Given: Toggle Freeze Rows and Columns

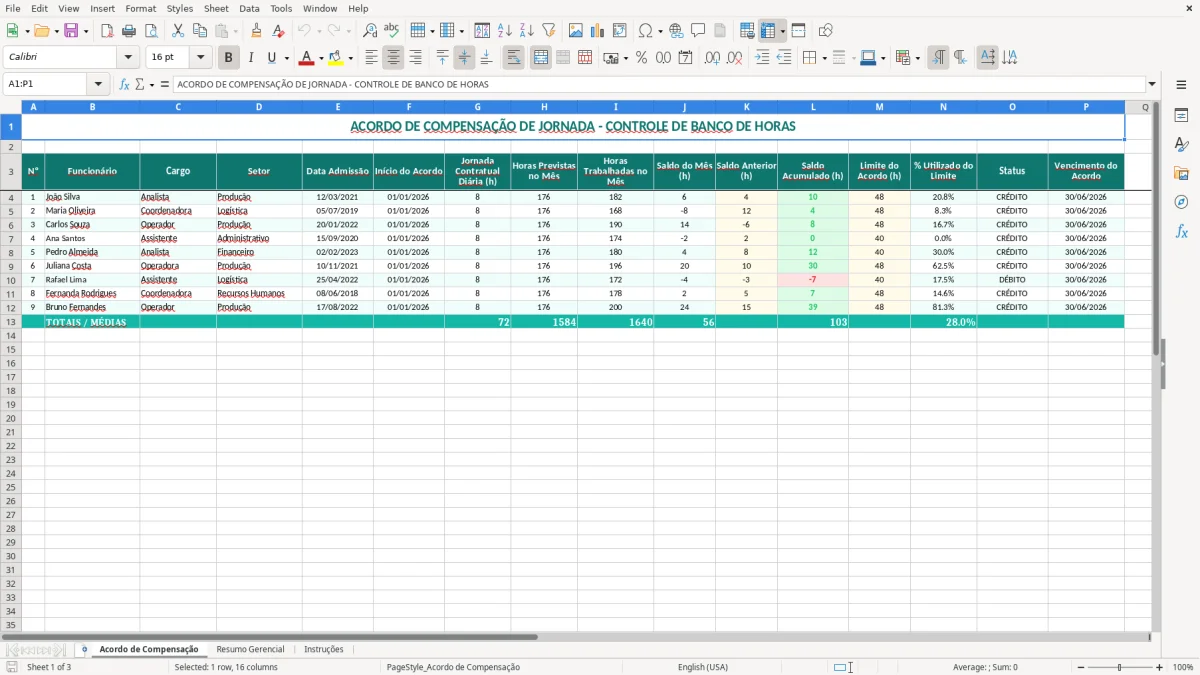Looking at the screenshot, I should pos(768,31).
